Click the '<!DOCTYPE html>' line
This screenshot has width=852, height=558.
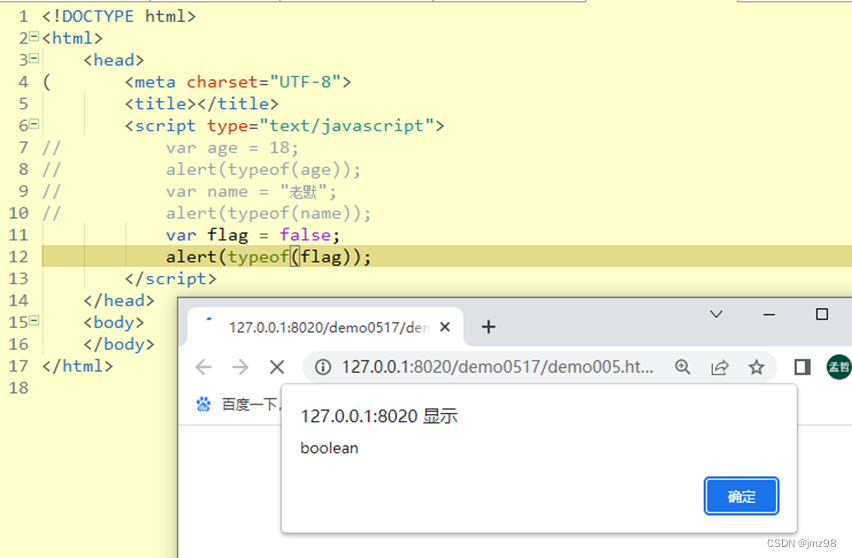119,16
